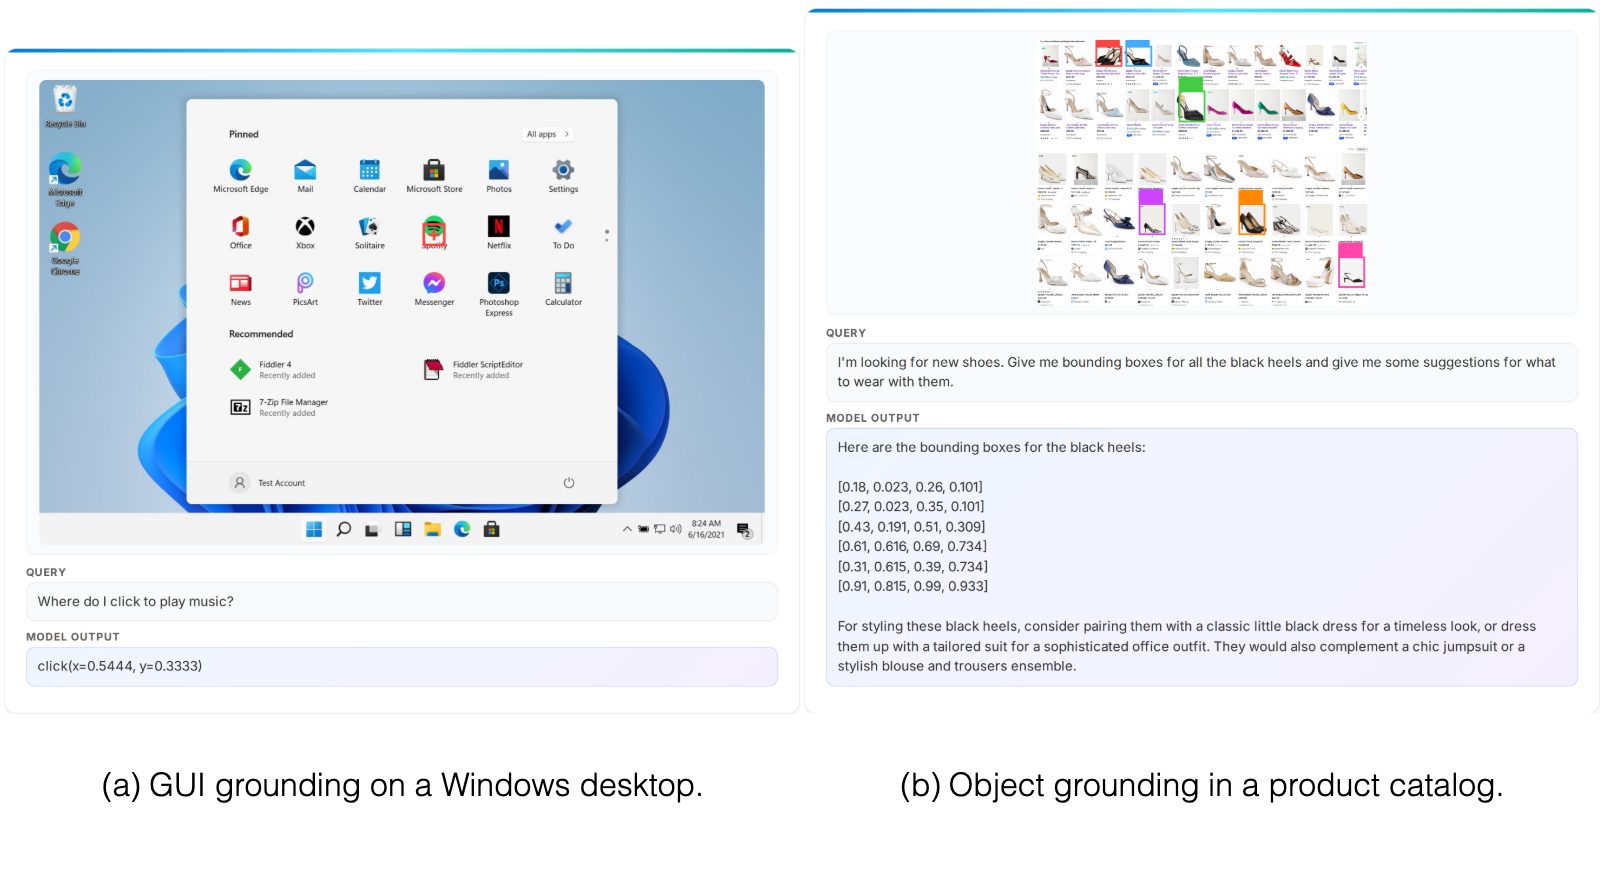Open the Widgets panel from the taskbar

pyautogui.click(x=403, y=530)
